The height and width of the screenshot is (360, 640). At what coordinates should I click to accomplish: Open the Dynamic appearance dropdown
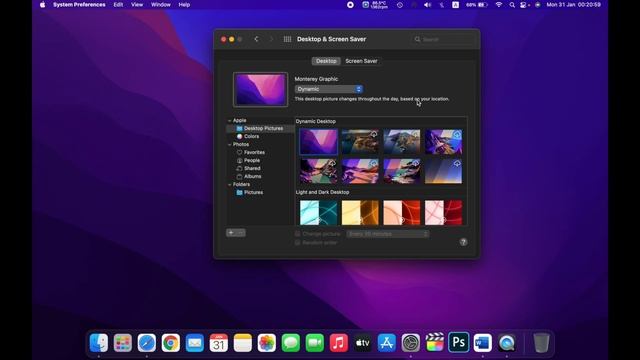tap(329, 89)
